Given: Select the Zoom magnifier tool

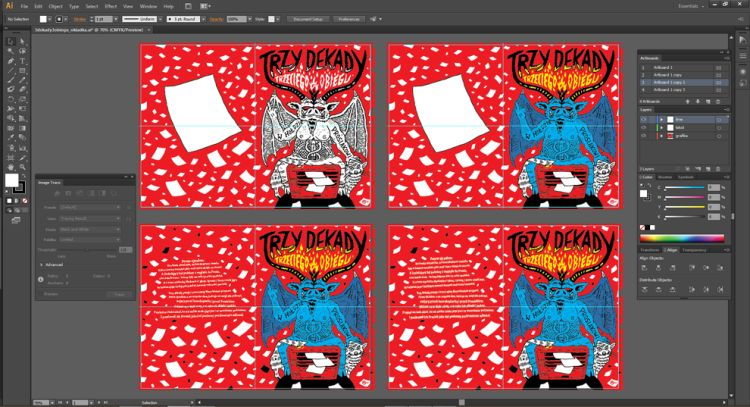Looking at the screenshot, I should click(x=22, y=167).
